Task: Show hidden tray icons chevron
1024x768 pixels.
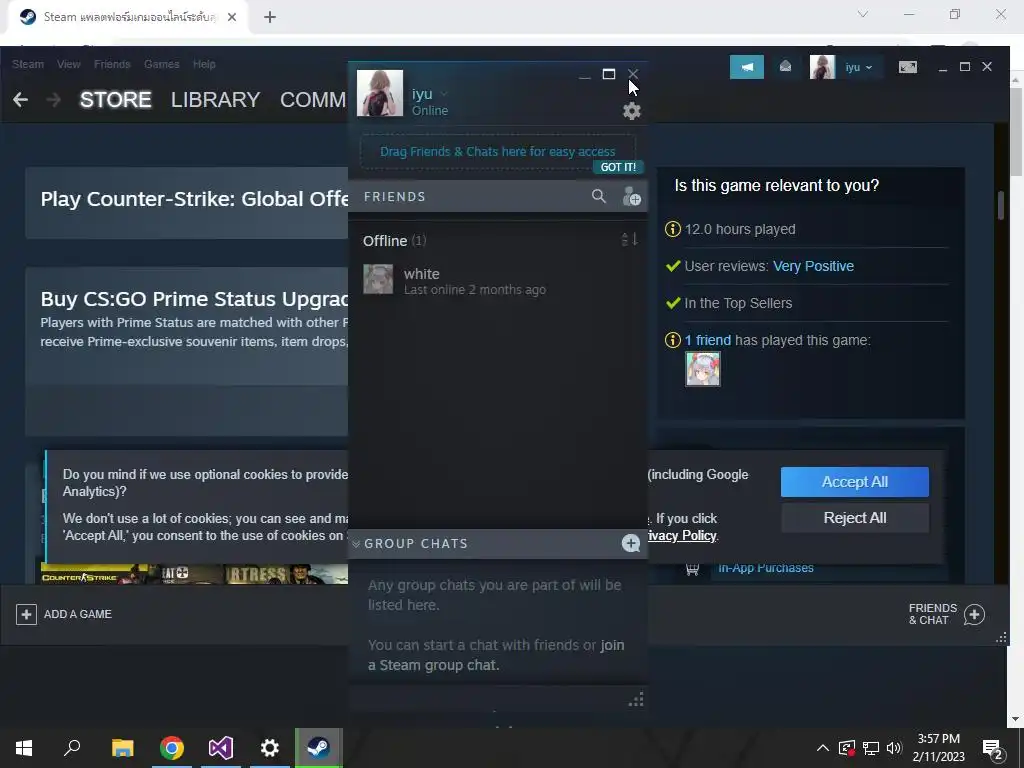Action: tap(823, 748)
